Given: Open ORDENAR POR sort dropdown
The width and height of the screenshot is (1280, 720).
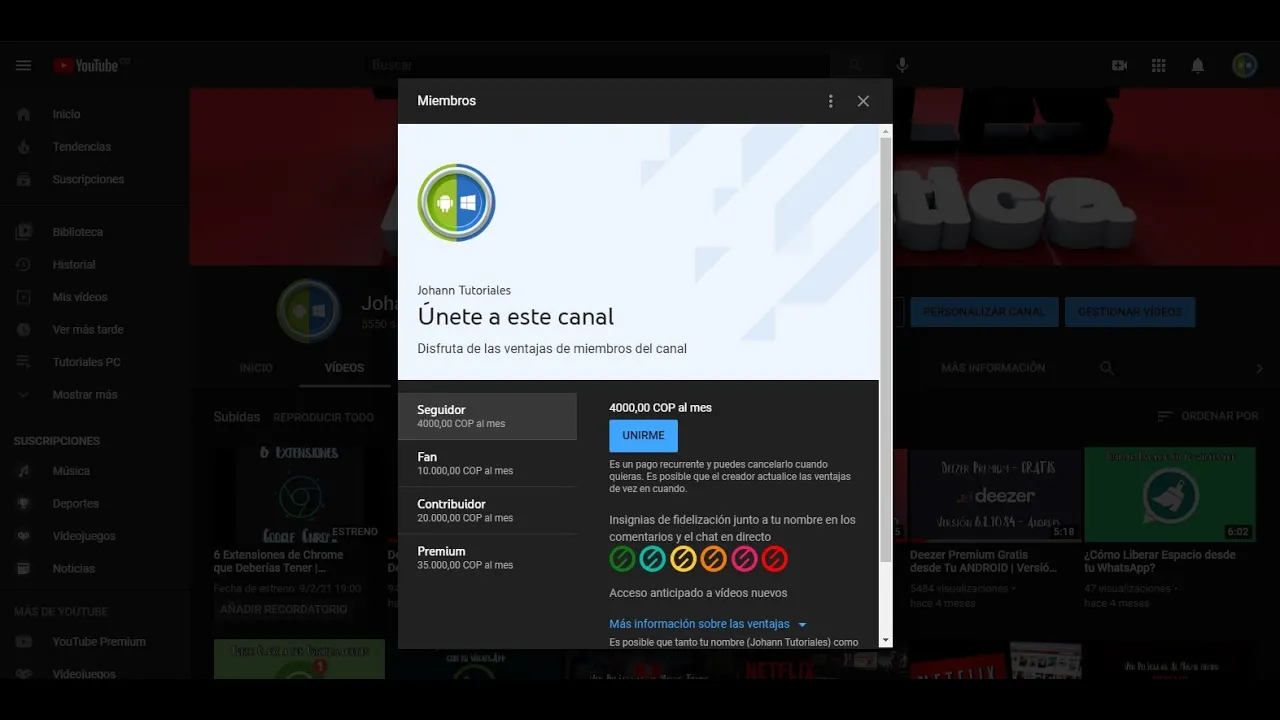Looking at the screenshot, I should (1207, 416).
